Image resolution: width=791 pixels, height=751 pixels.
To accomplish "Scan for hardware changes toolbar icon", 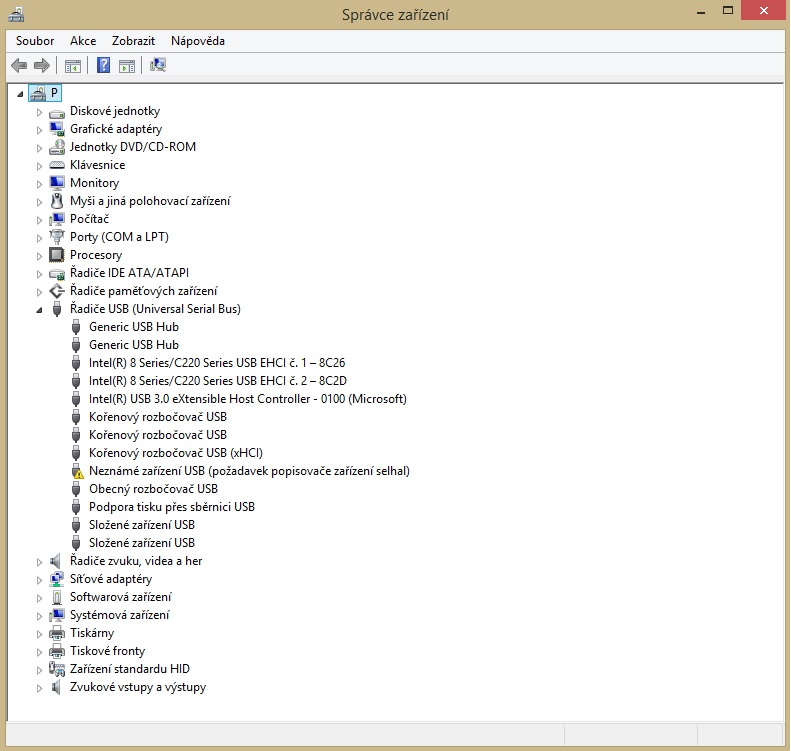I will pyautogui.click(x=158, y=66).
